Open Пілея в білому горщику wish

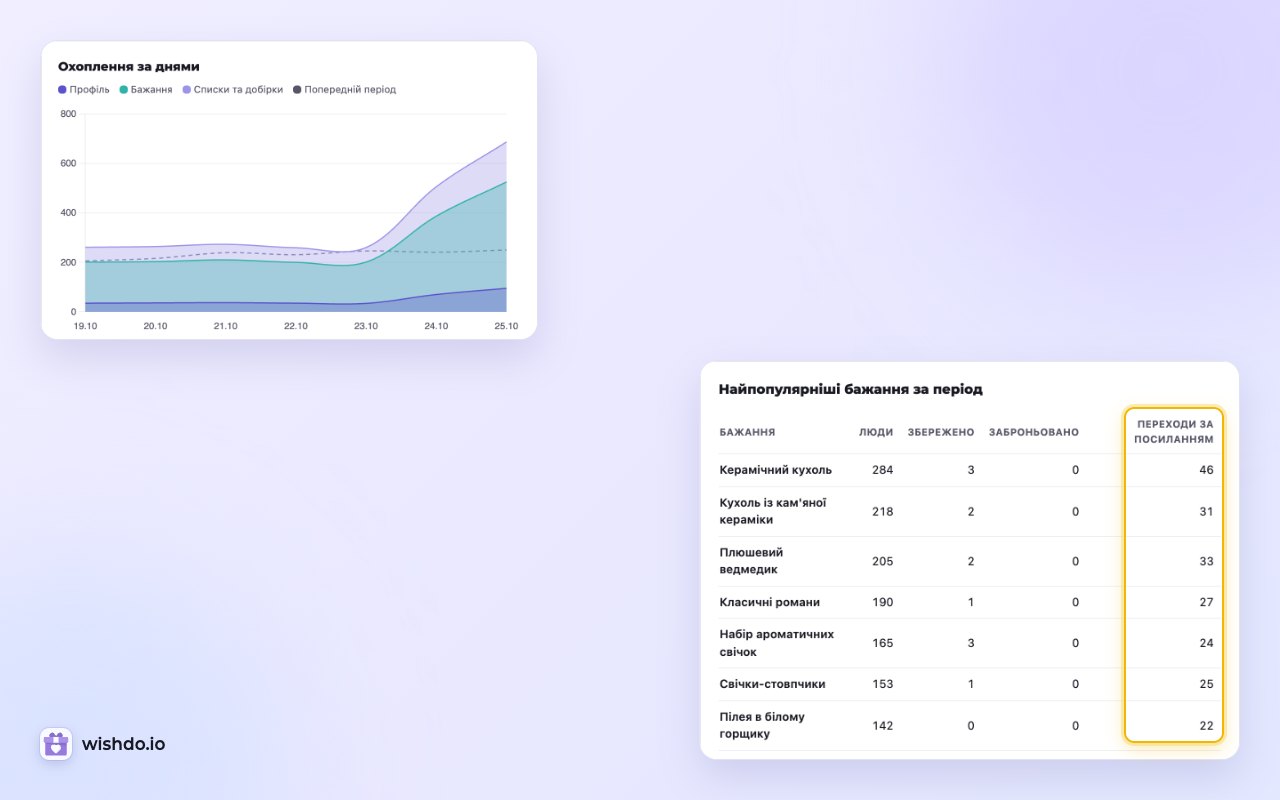(x=762, y=725)
